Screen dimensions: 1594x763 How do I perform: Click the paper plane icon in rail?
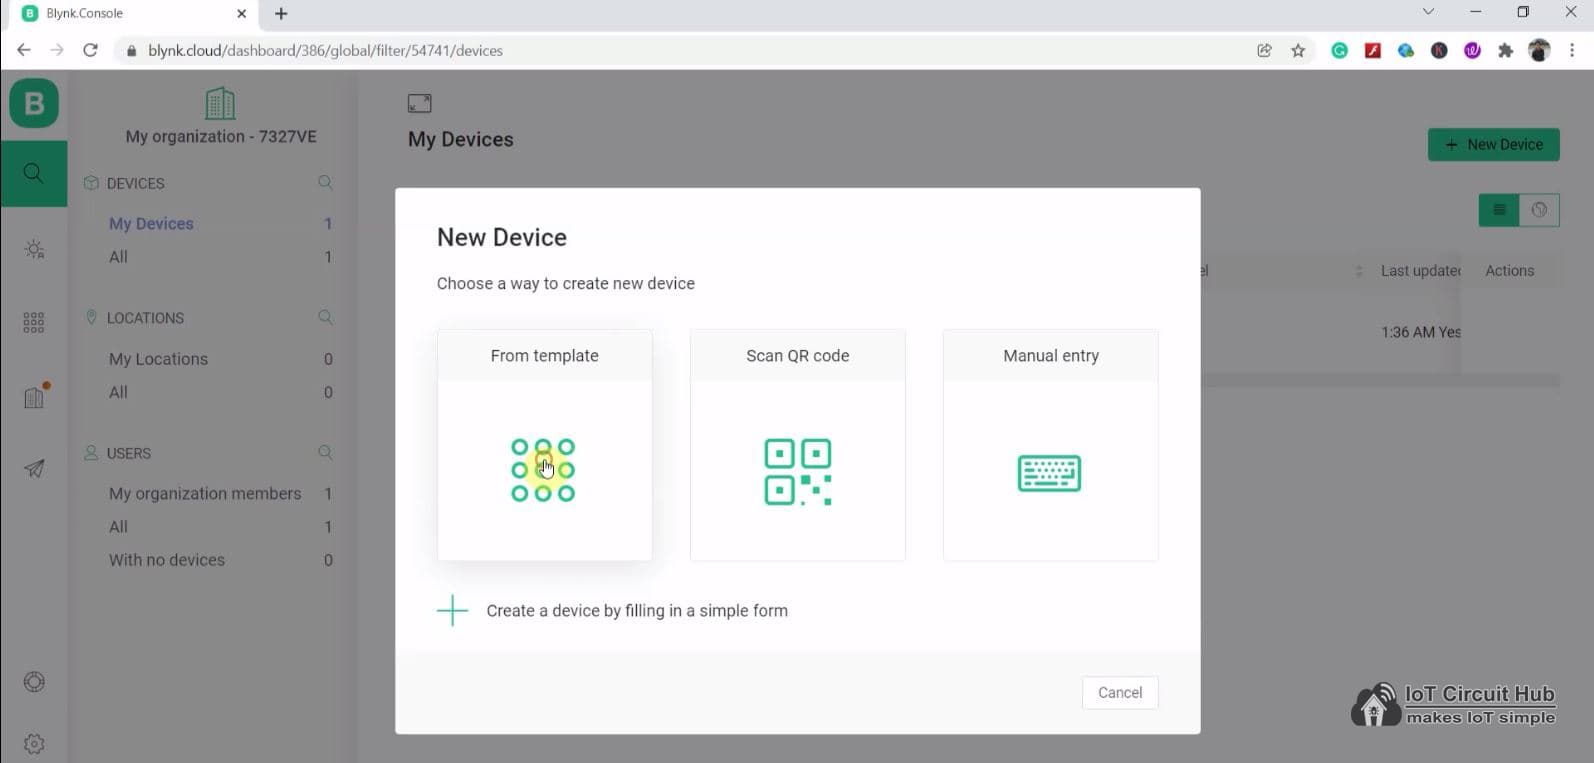[x=34, y=468]
